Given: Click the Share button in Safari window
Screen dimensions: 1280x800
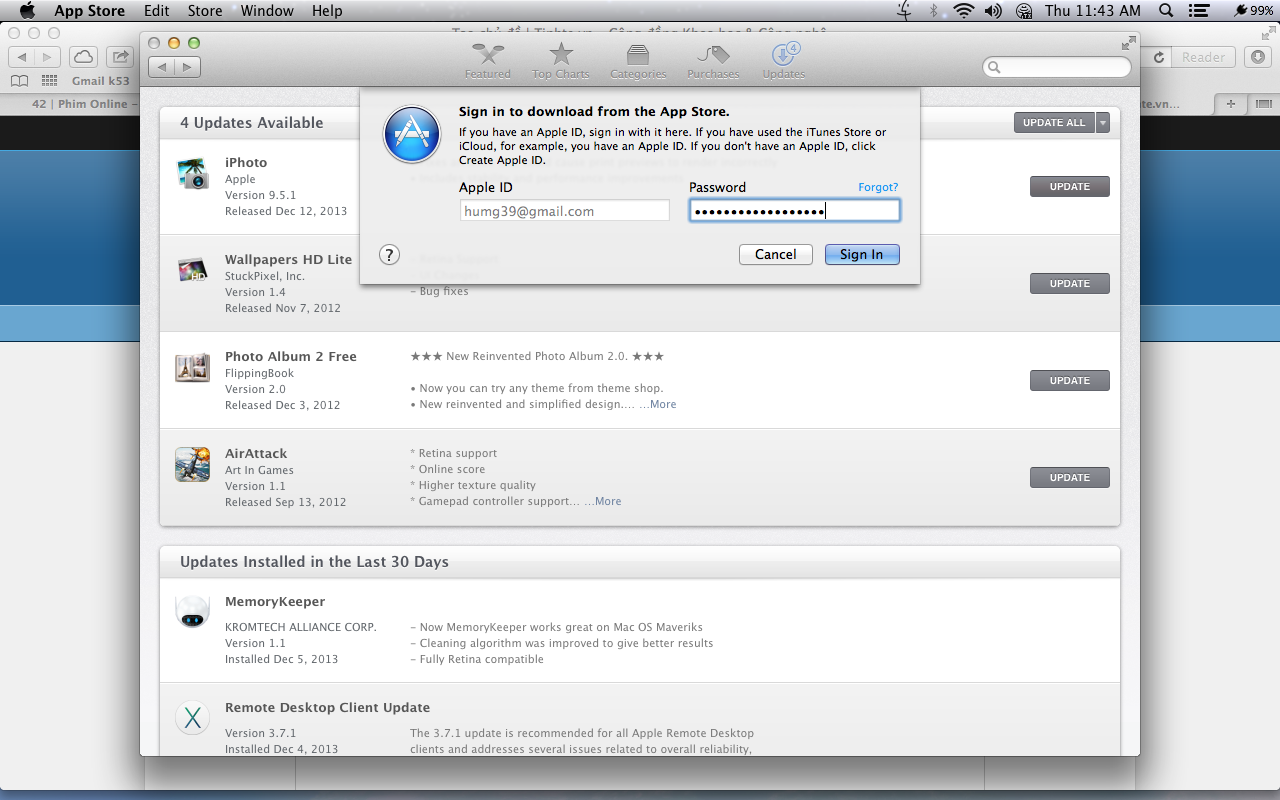Looking at the screenshot, I should coord(120,57).
